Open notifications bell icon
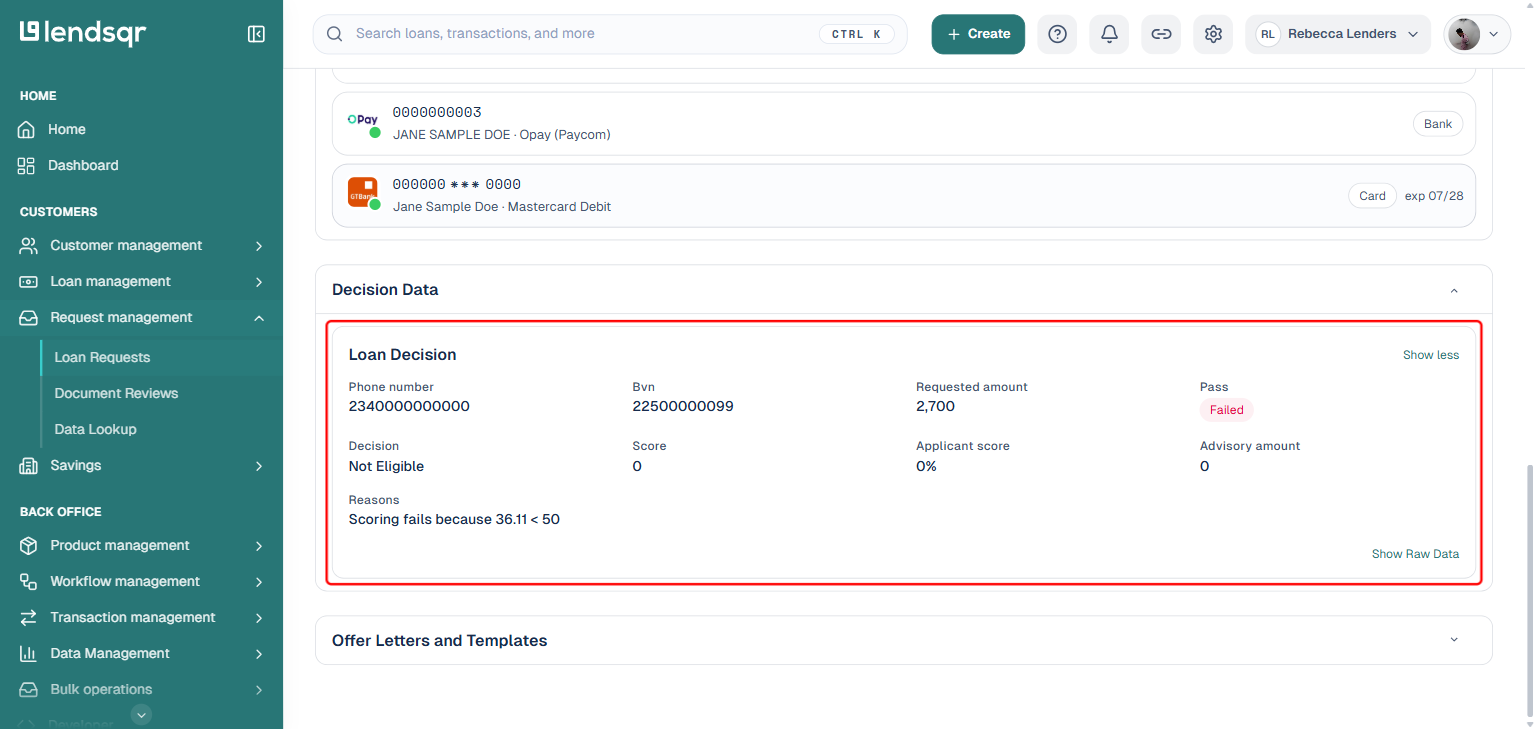 pos(1109,34)
